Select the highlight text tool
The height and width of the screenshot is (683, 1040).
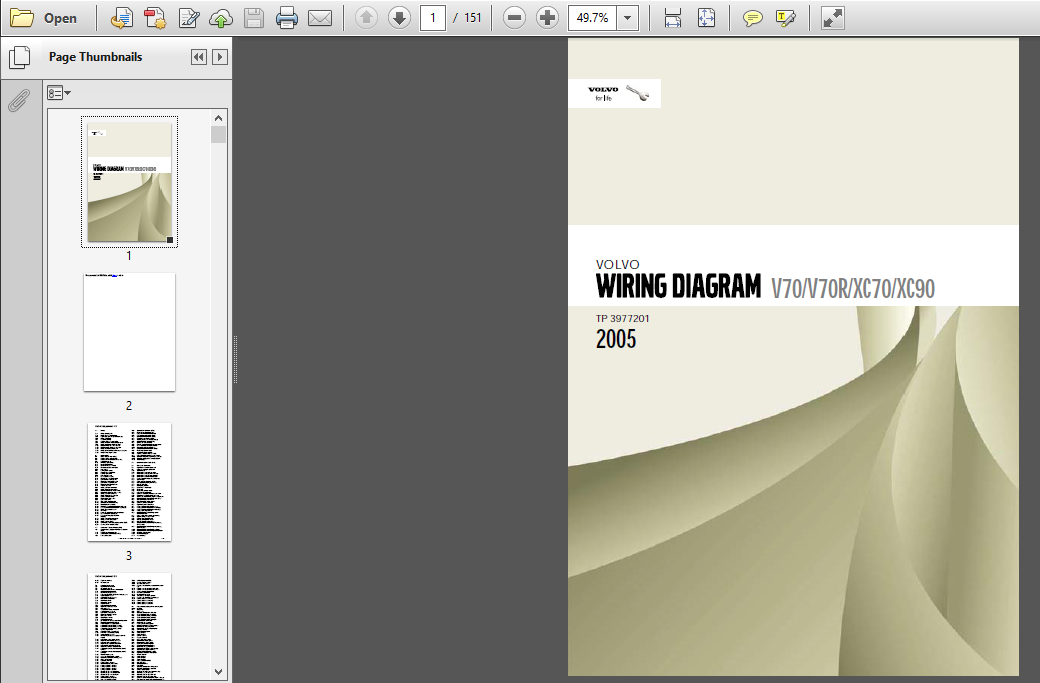tap(785, 18)
